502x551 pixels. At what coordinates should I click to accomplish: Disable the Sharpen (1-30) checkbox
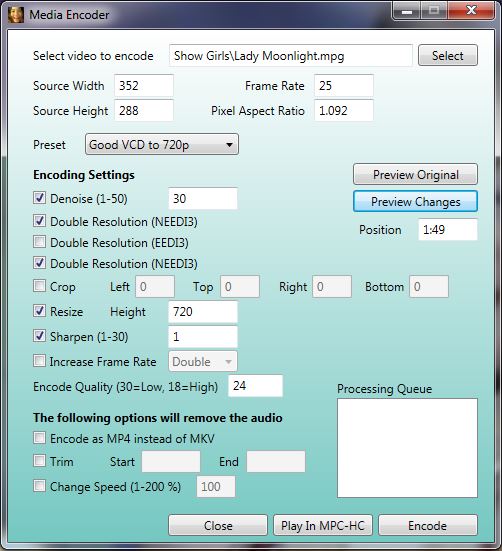39,336
